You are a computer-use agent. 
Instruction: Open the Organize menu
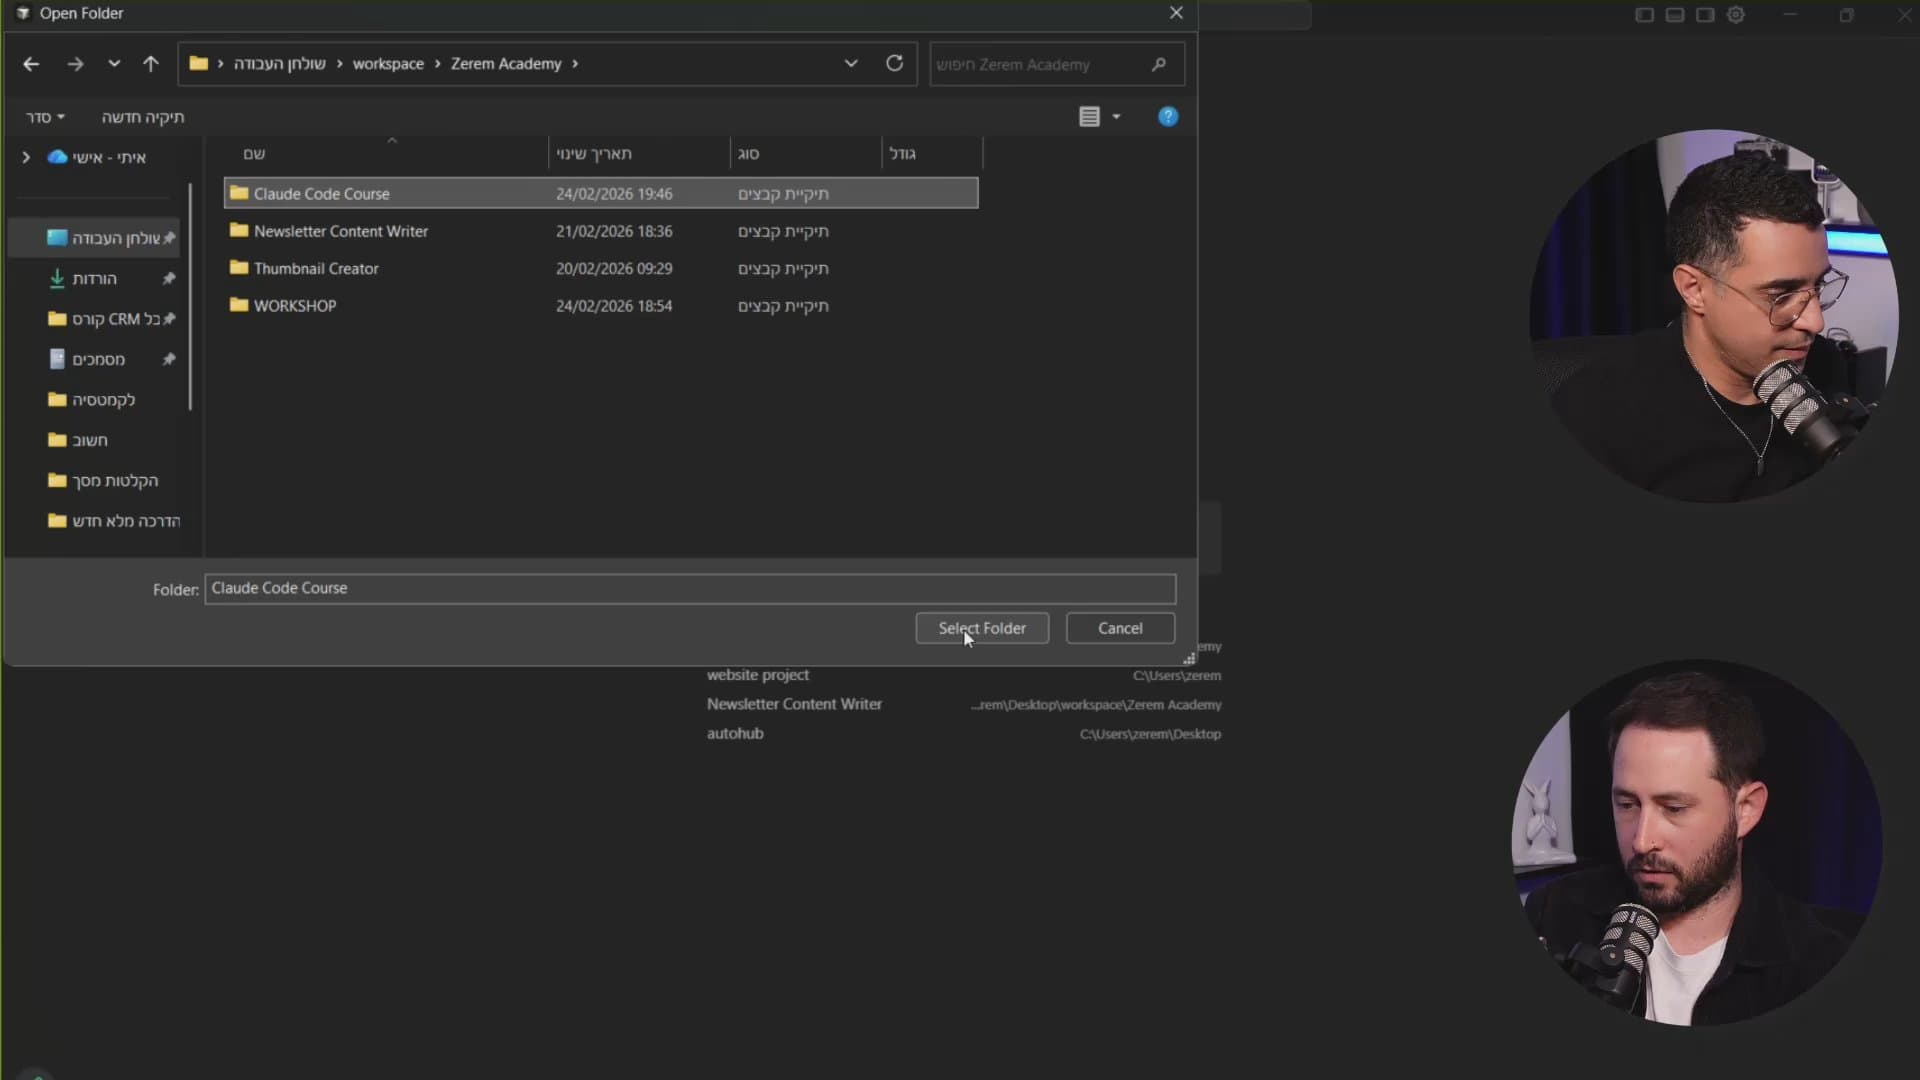point(45,117)
